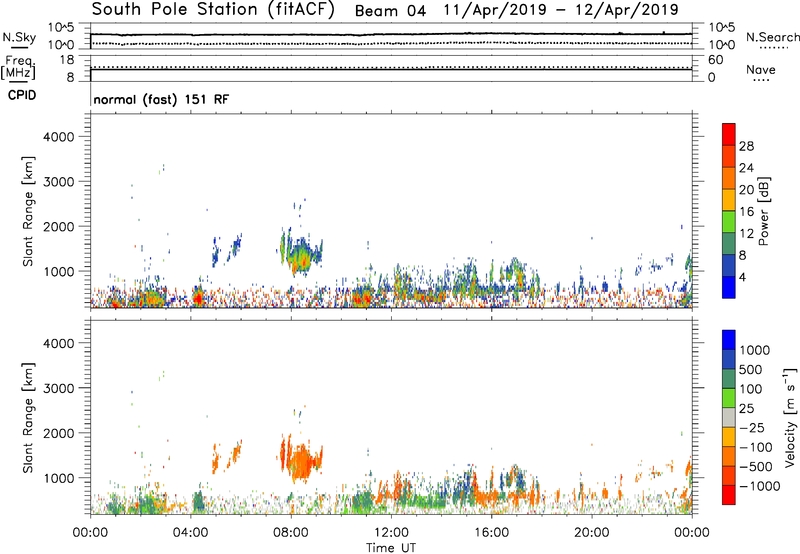The height and width of the screenshot is (554, 800).
Task: Click the 500 velocity colorbar tick label
Action: pyautogui.click(x=751, y=370)
